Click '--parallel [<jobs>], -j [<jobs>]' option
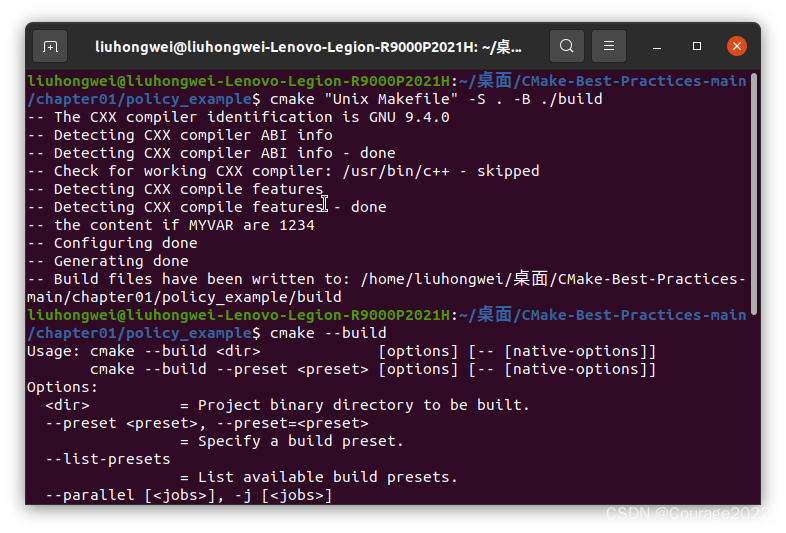 (189, 495)
